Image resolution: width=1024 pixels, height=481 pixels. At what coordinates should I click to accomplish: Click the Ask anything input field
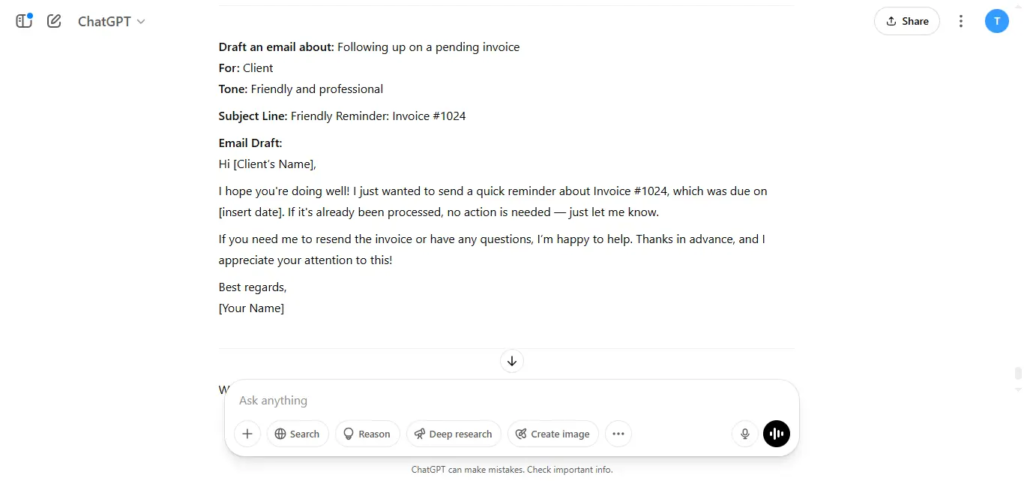511,400
